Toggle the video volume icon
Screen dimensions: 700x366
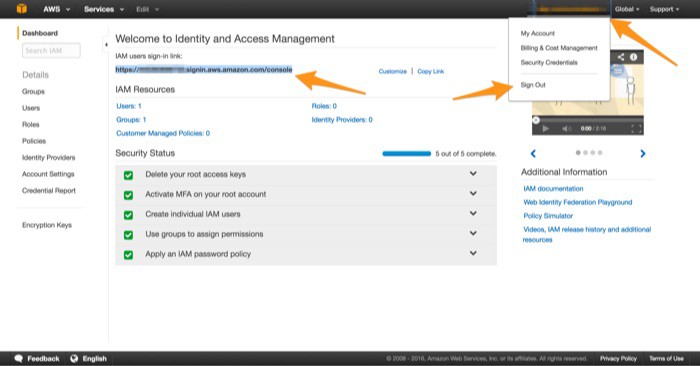pyautogui.click(x=567, y=129)
